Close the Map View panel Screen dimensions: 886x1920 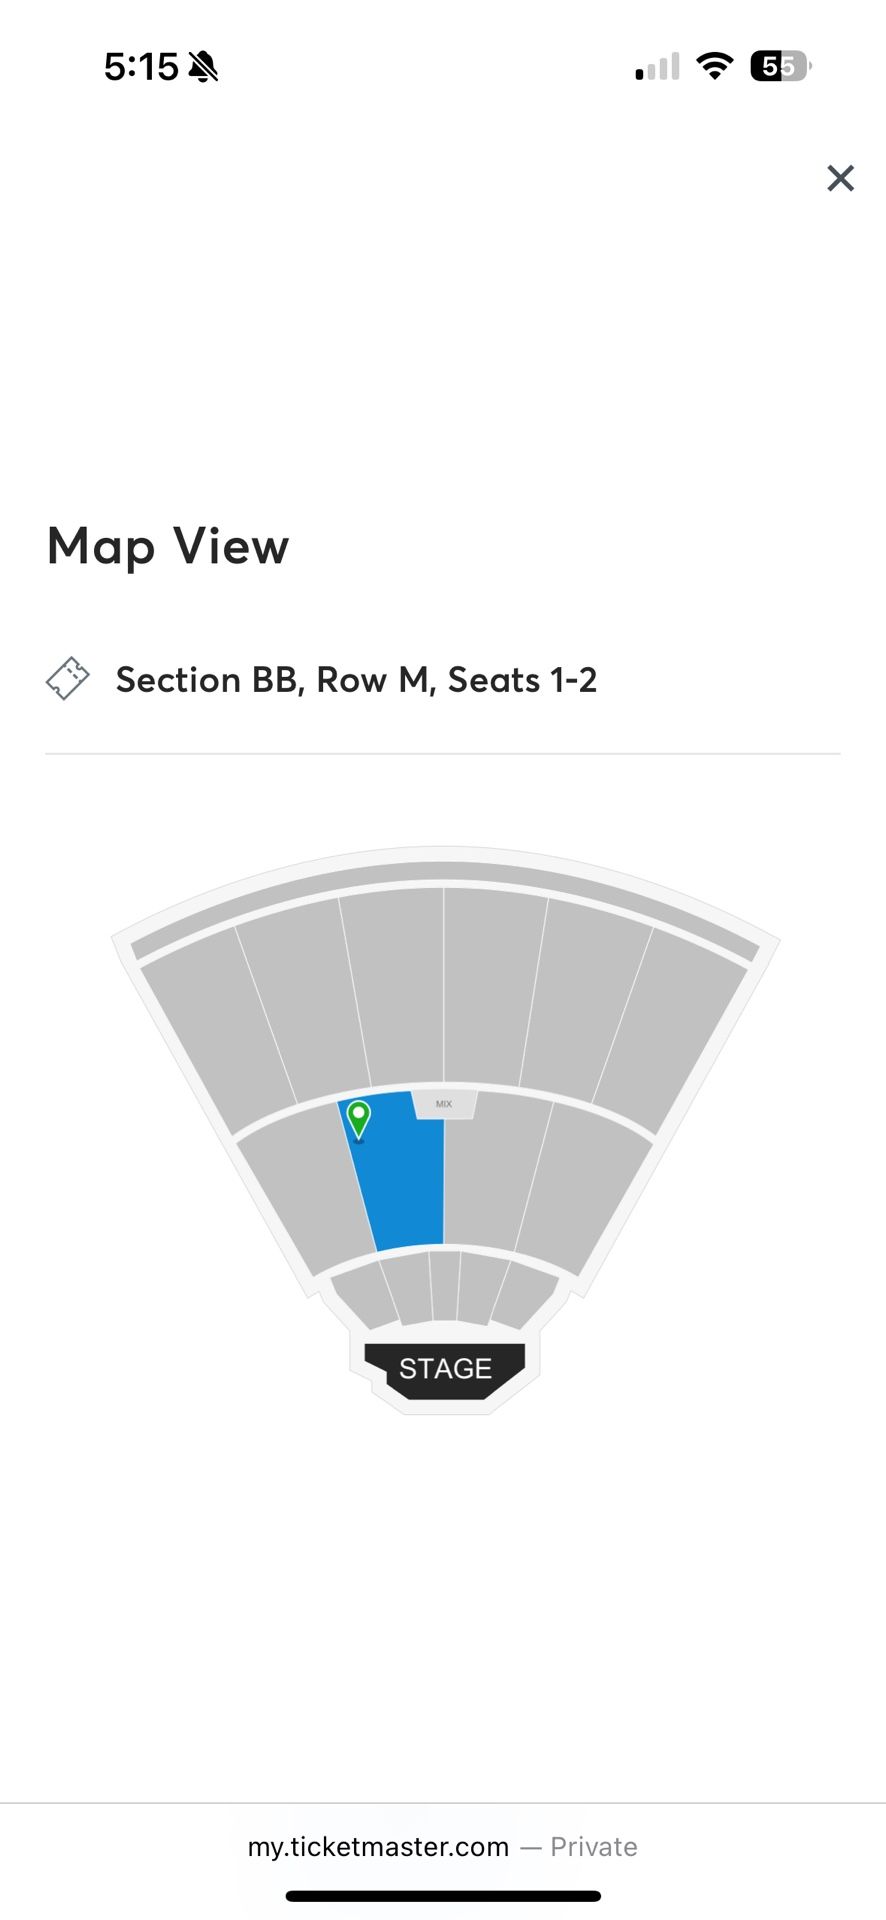pyautogui.click(x=840, y=178)
